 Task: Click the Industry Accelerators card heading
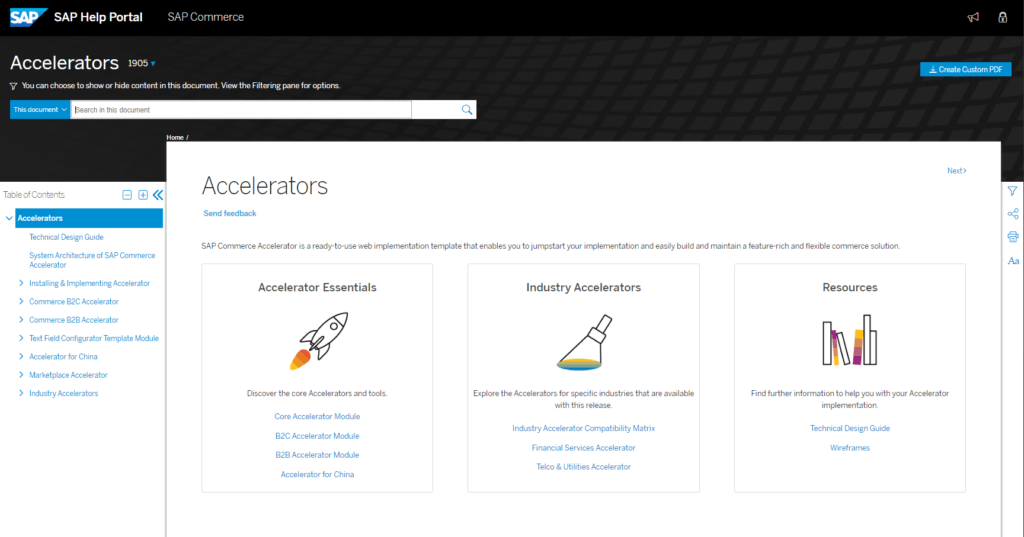tap(584, 287)
